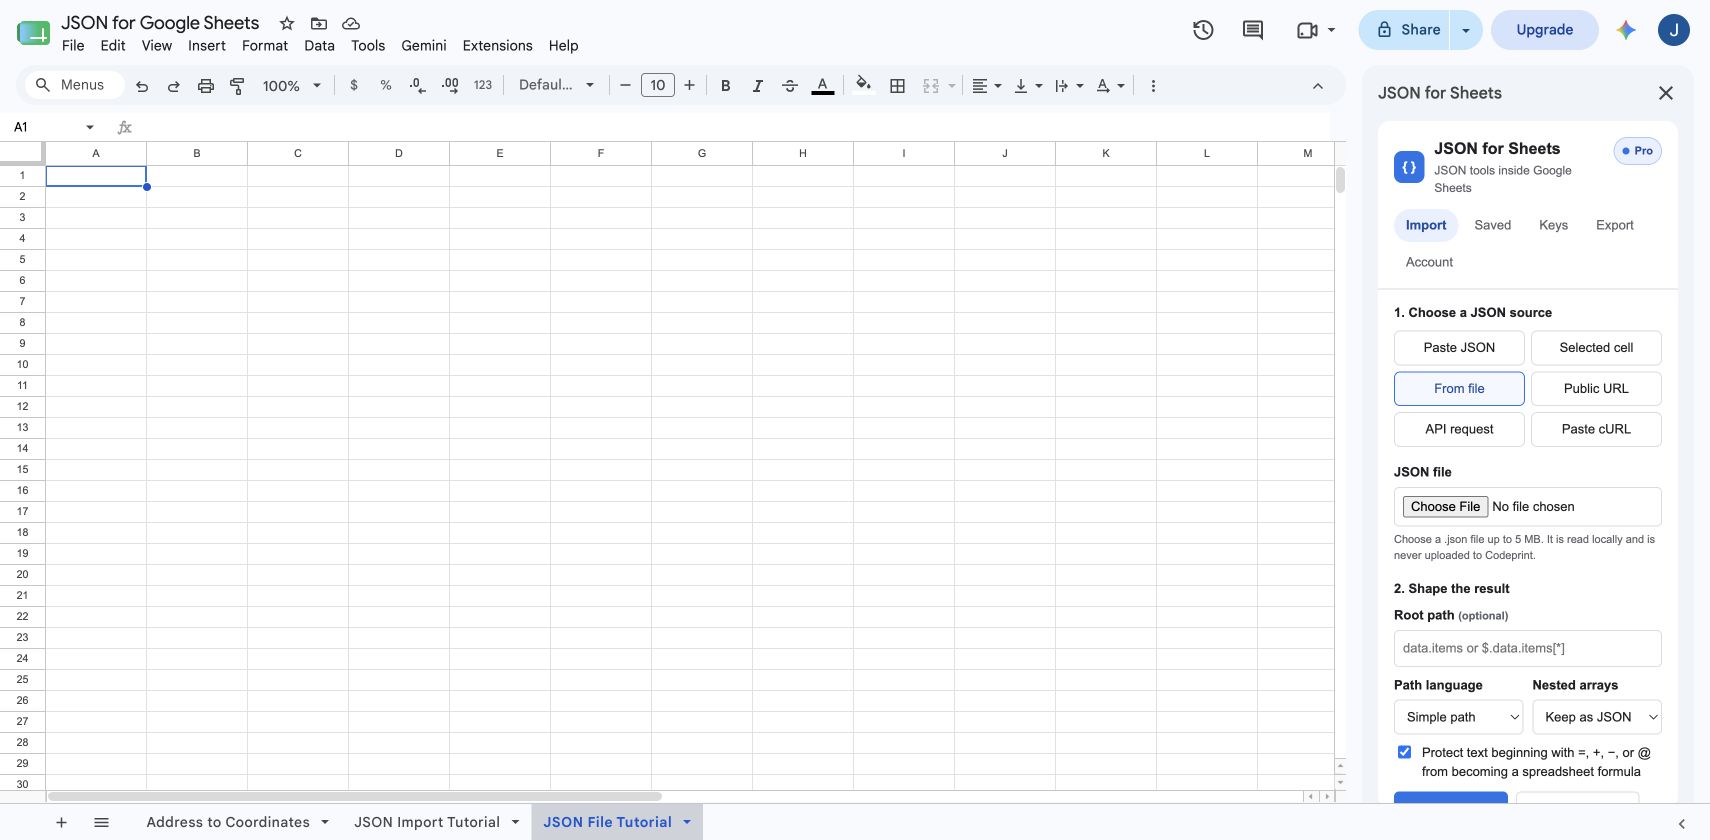Open vertical align dropdown
The height and width of the screenshot is (840, 1710).
click(x=1028, y=86)
